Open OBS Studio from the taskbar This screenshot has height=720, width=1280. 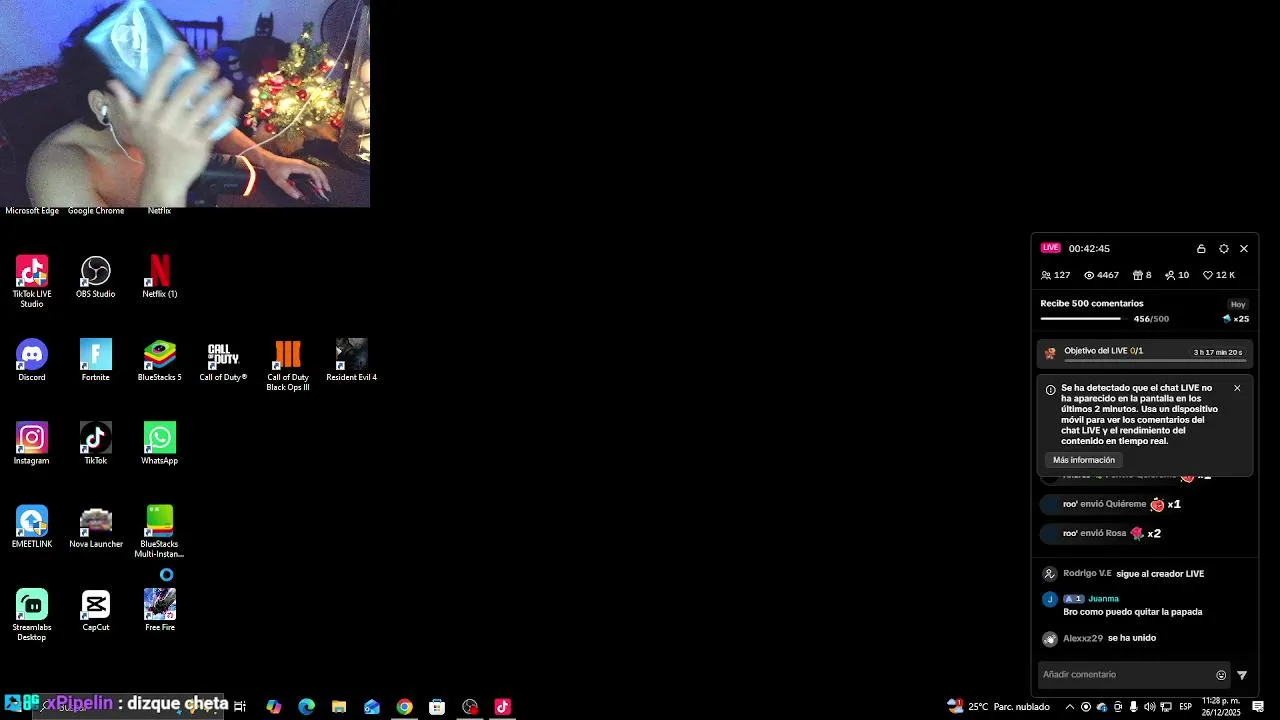click(x=470, y=707)
